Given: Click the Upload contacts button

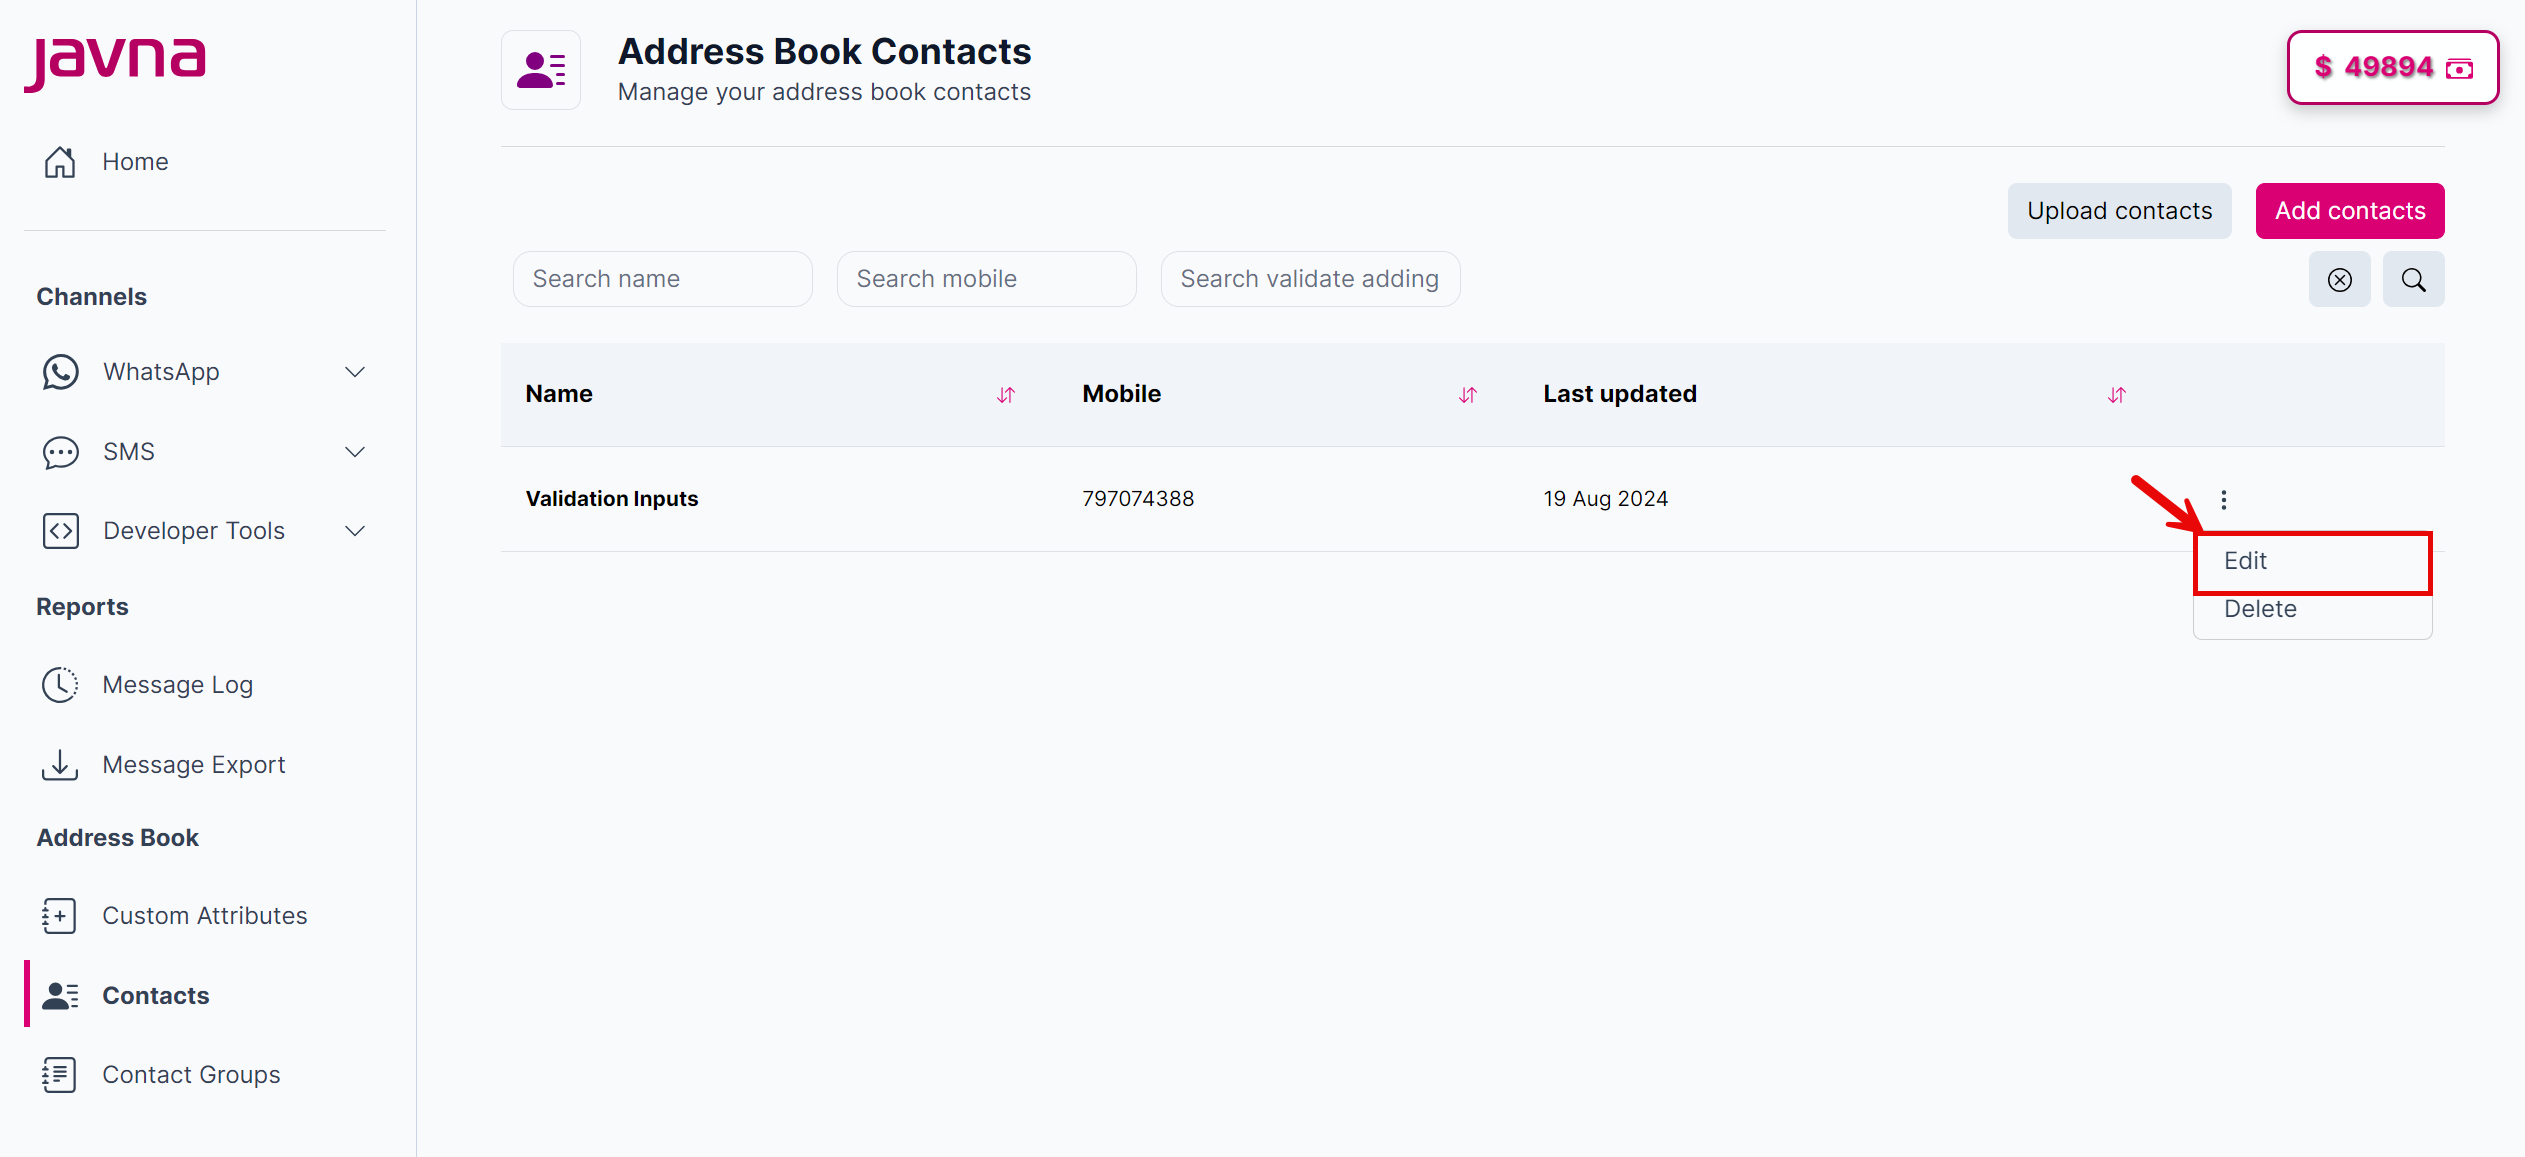Looking at the screenshot, I should coord(2119,211).
